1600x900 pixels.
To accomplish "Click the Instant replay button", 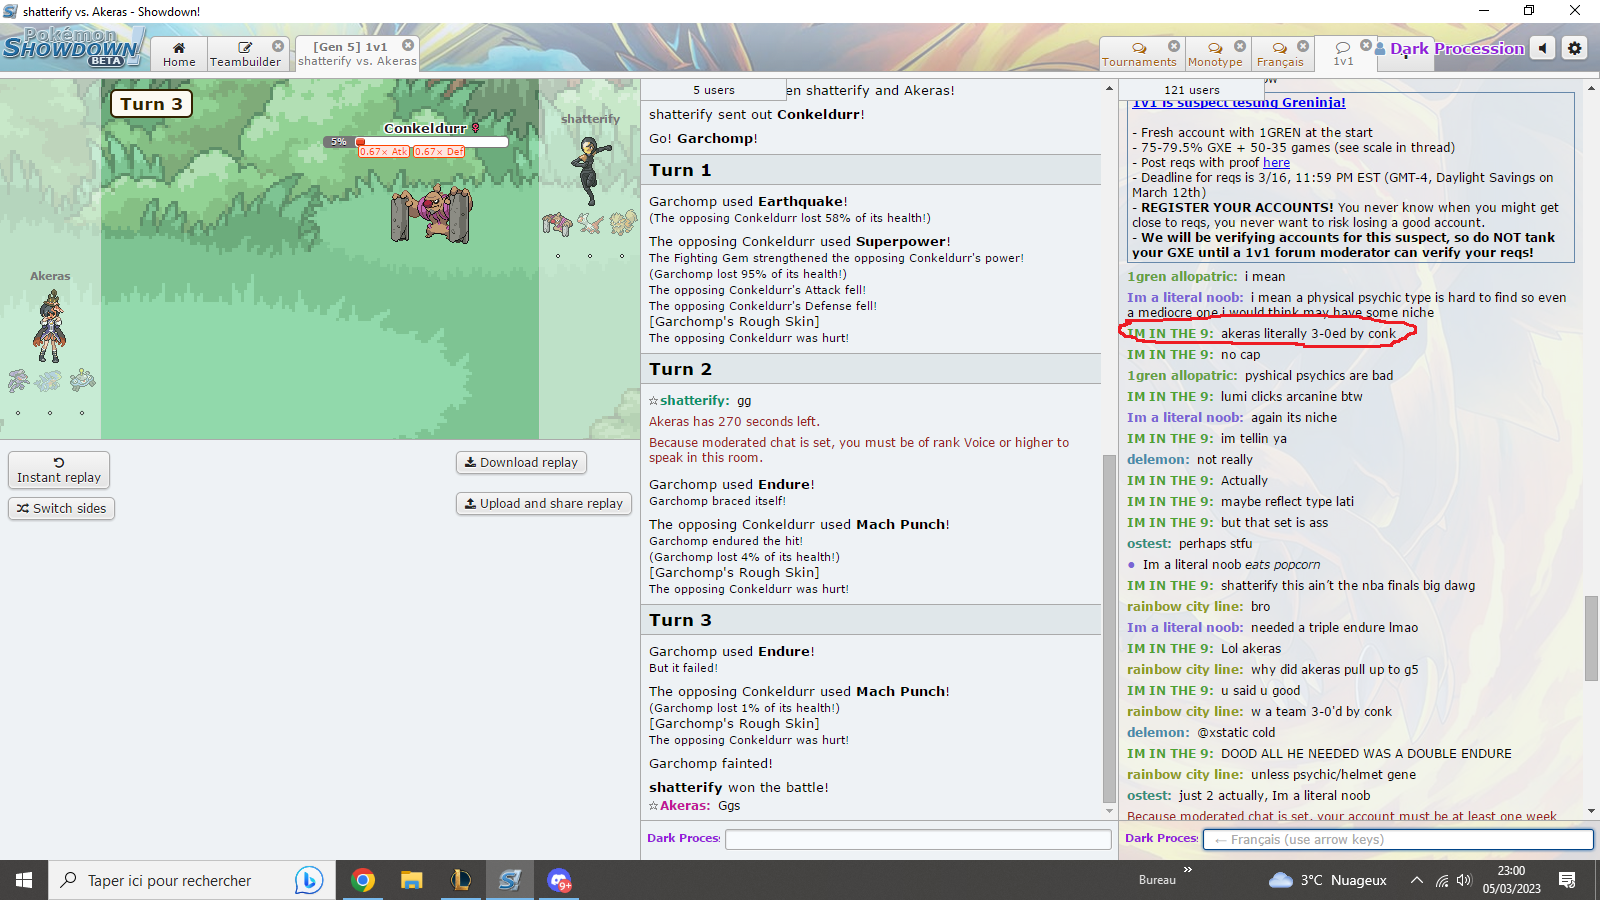I will [x=59, y=470].
